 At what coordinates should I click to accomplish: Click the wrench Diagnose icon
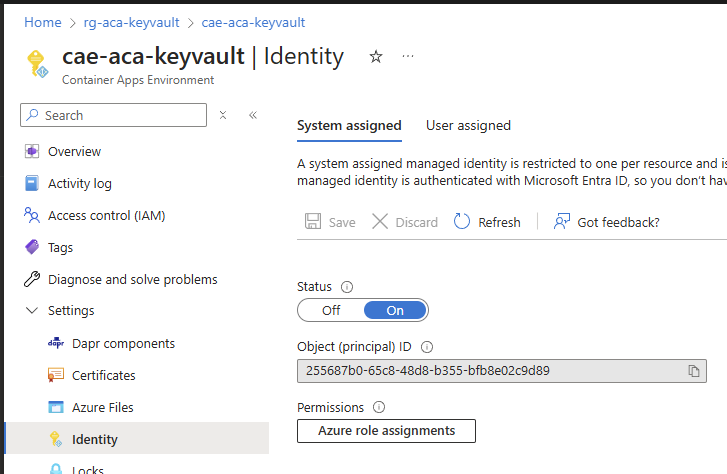point(32,279)
